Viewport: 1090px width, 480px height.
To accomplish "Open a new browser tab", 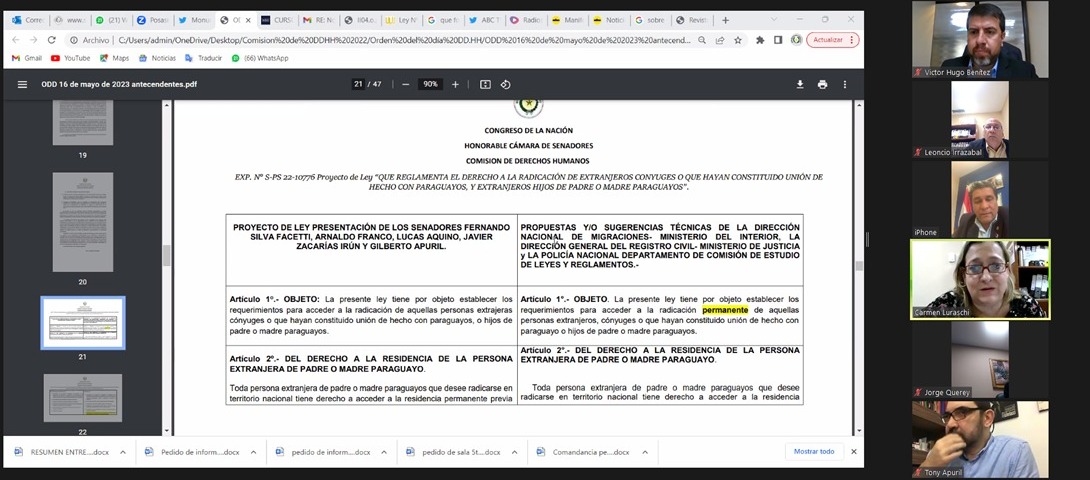I will click(725, 20).
